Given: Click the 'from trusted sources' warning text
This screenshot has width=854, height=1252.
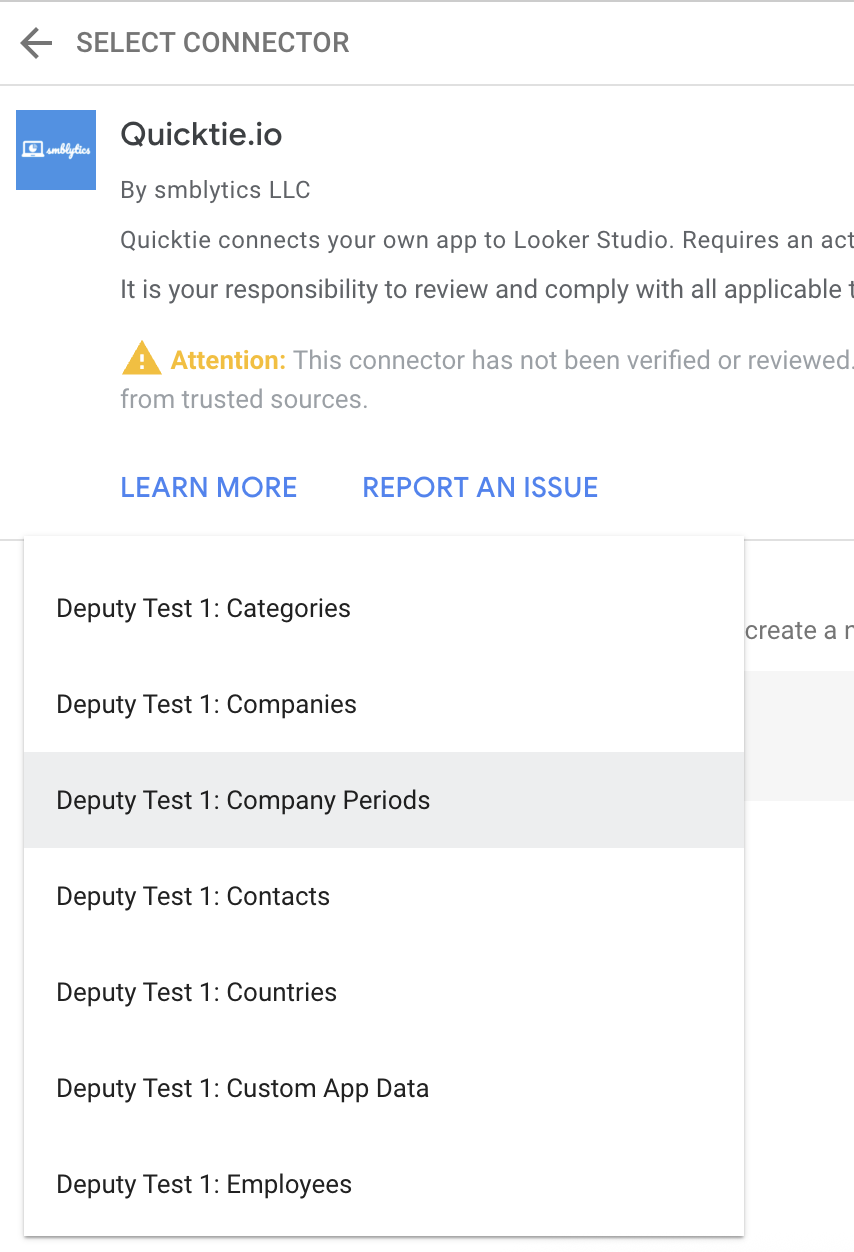Looking at the screenshot, I should click(x=244, y=399).
